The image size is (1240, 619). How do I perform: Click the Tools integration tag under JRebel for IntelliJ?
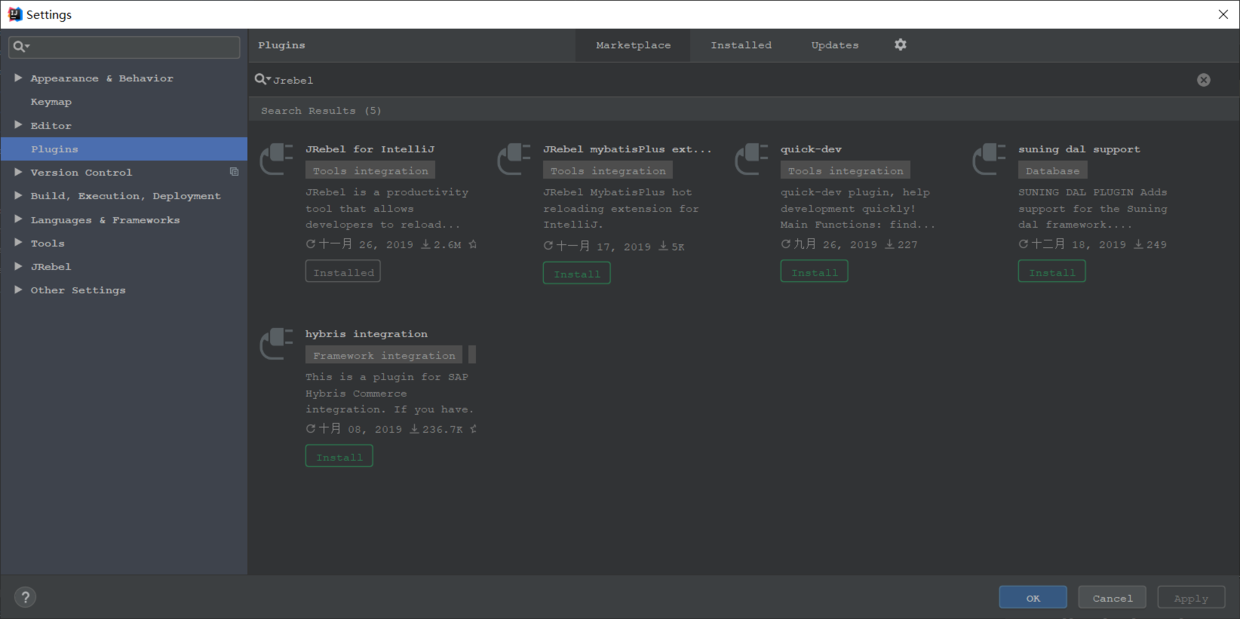click(x=370, y=171)
